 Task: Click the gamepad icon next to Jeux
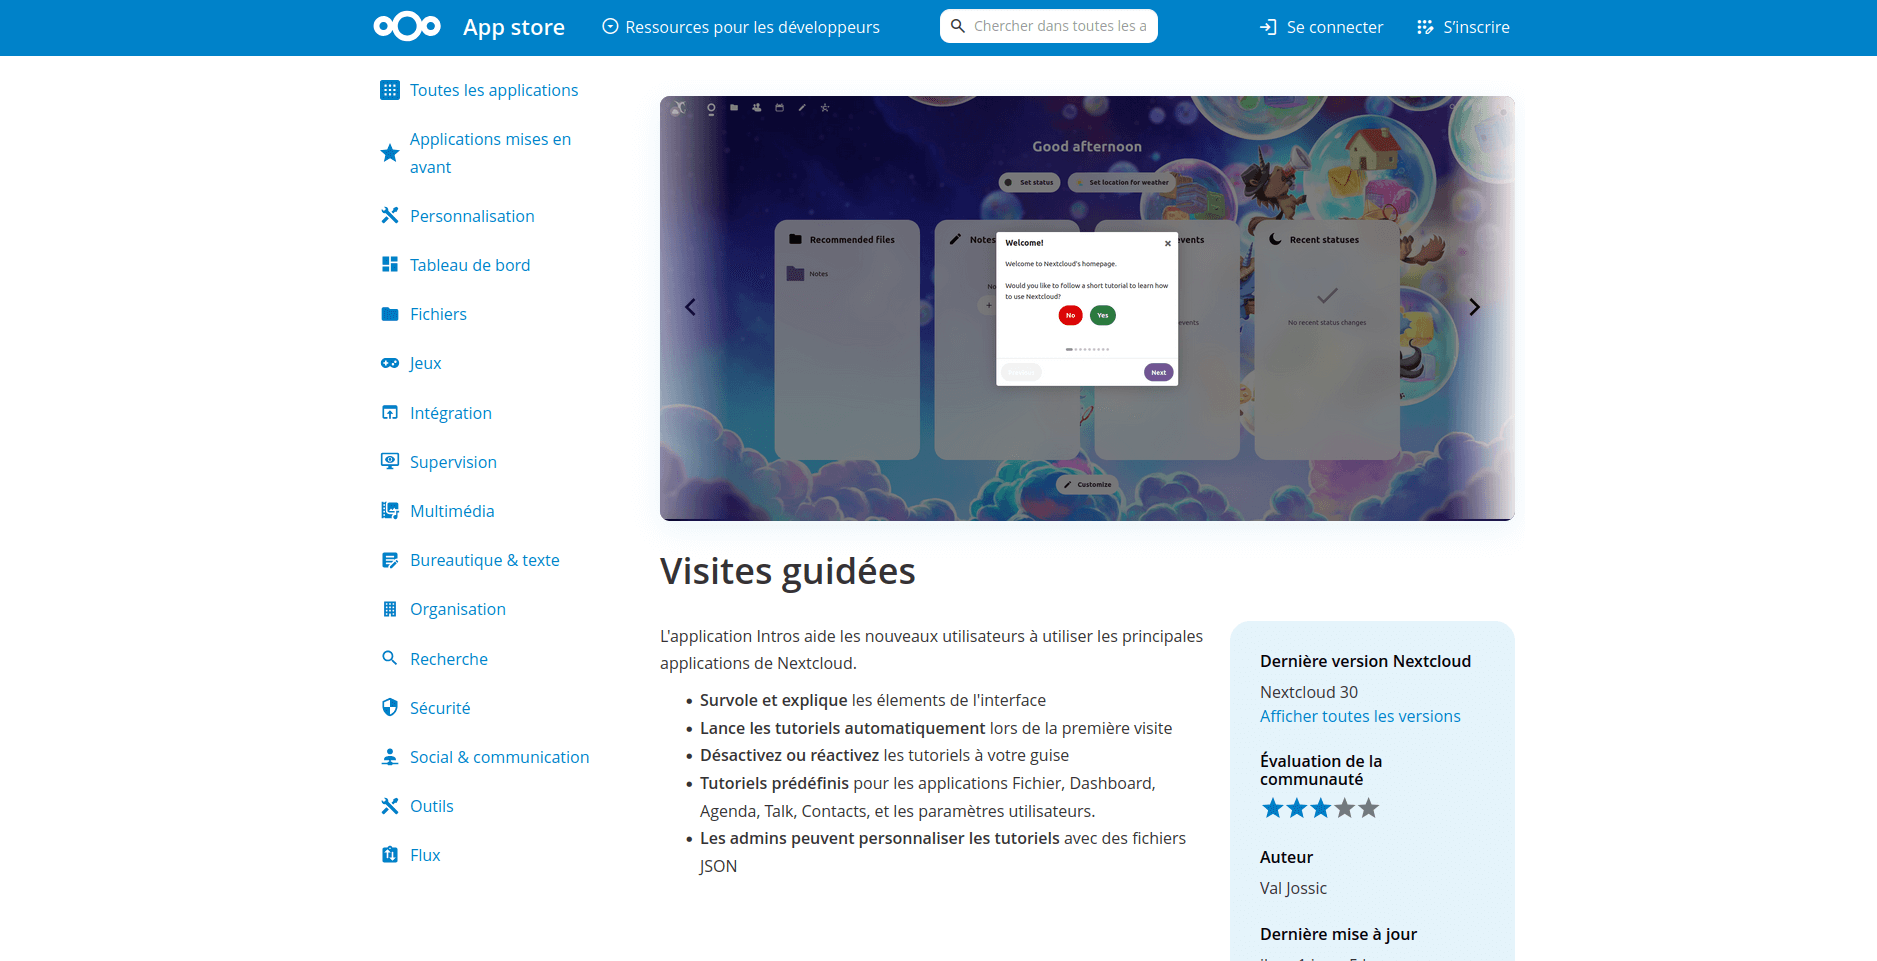390,363
